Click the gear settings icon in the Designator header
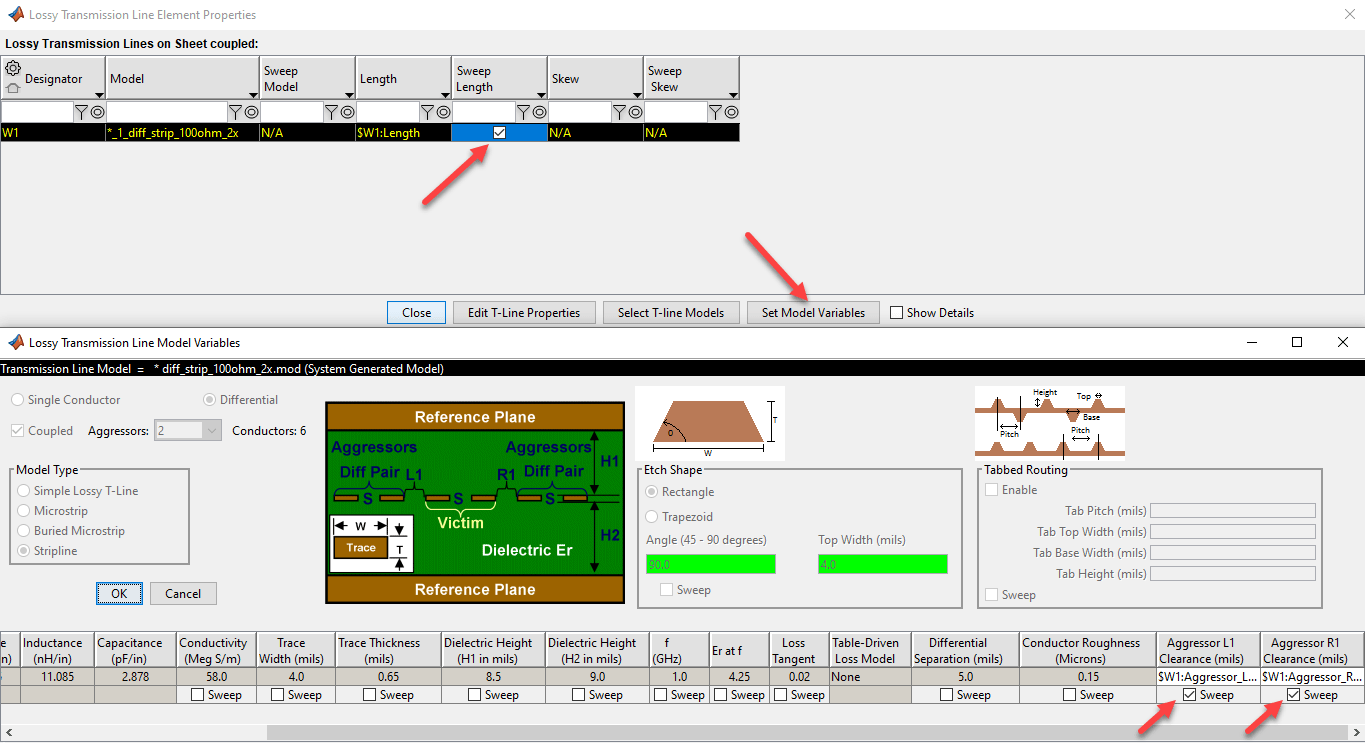The height and width of the screenshot is (743, 1365). point(13,69)
